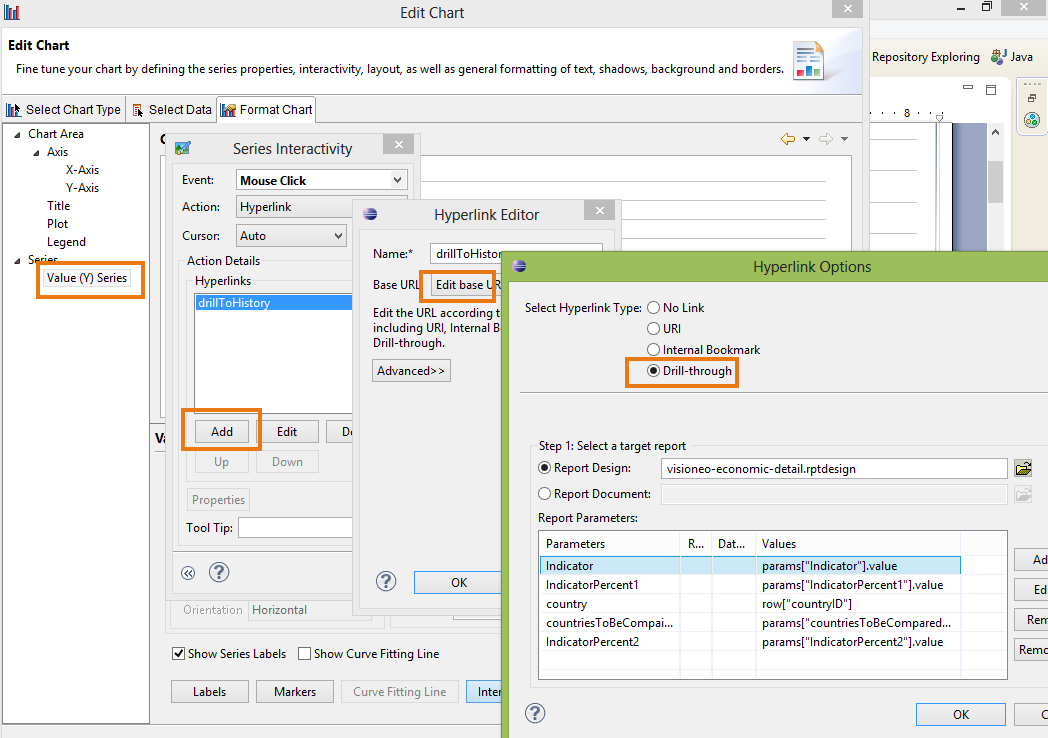Open the Action dropdown showing Hyperlink

[x=294, y=207]
